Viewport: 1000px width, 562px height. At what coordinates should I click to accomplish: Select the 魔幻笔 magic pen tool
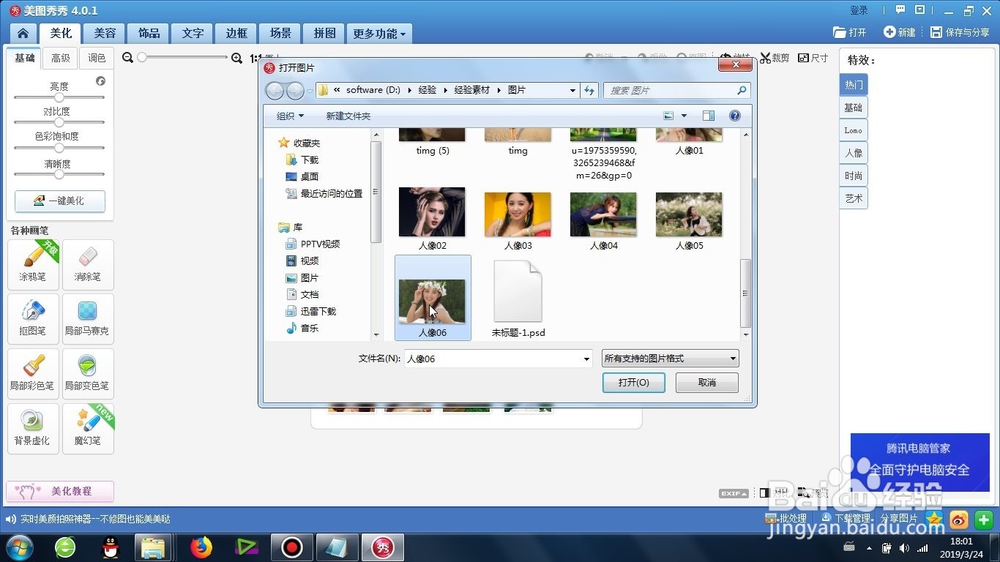[88, 428]
